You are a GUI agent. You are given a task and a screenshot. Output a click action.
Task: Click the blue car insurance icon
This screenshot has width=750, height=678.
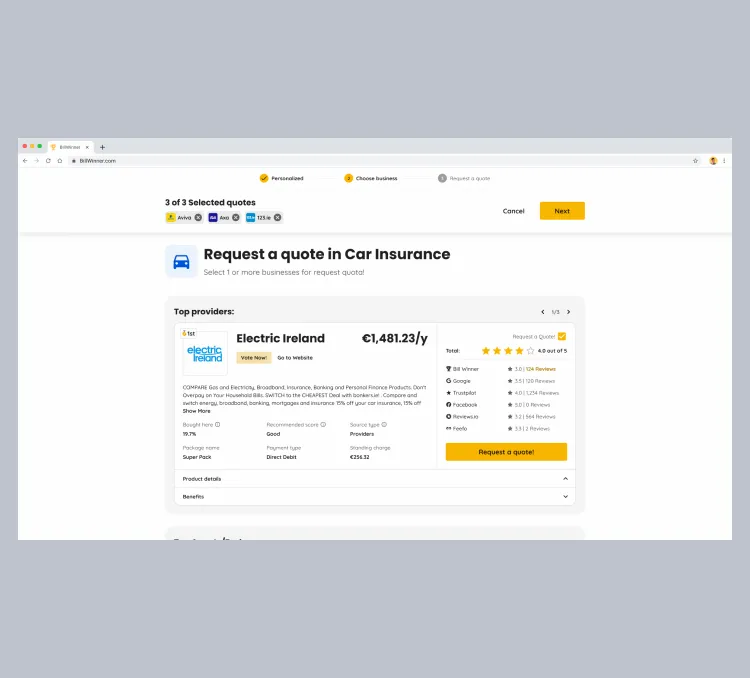[x=181, y=261]
